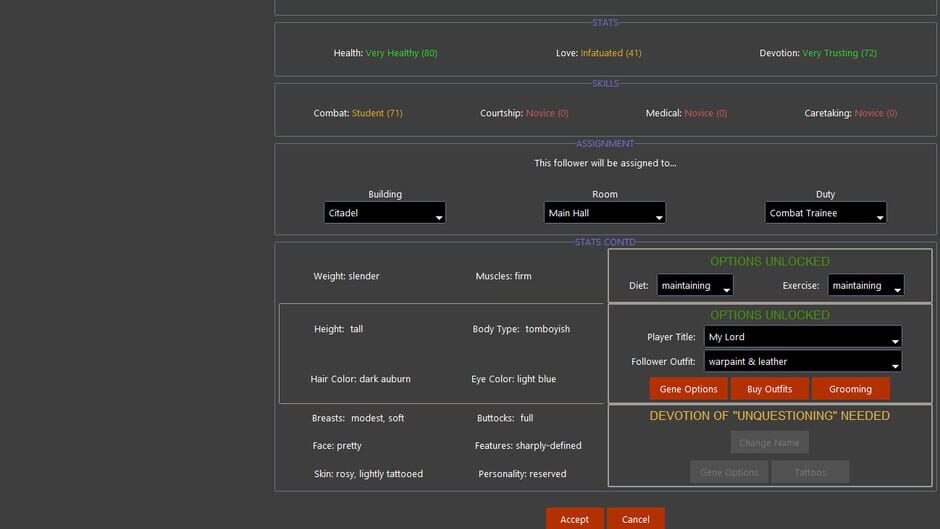940x529 pixels.
Task: Open the Follower Outfit dropdown
Action: (x=802, y=362)
